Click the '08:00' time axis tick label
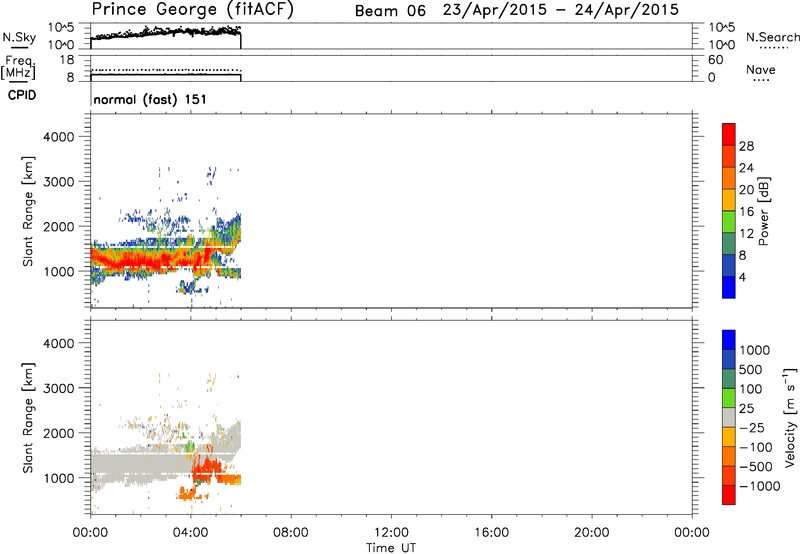Image resolution: width=800 pixels, height=554 pixels. click(291, 533)
